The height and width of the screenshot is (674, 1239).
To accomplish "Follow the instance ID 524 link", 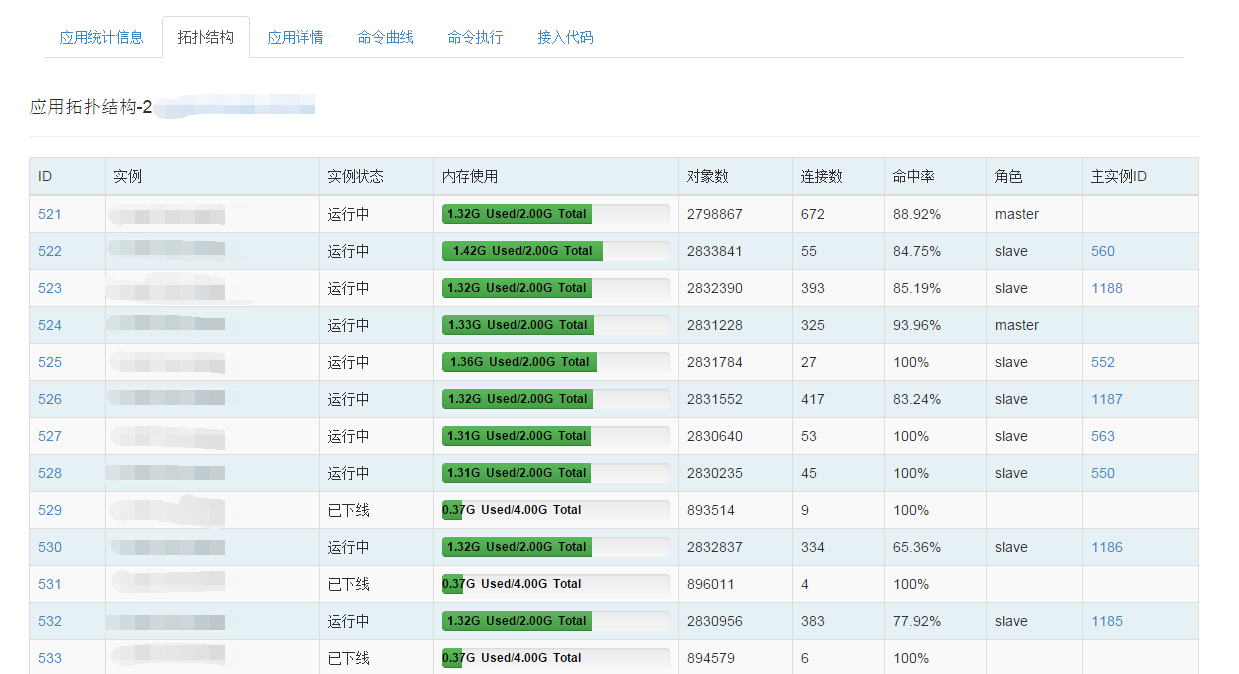I will point(50,325).
